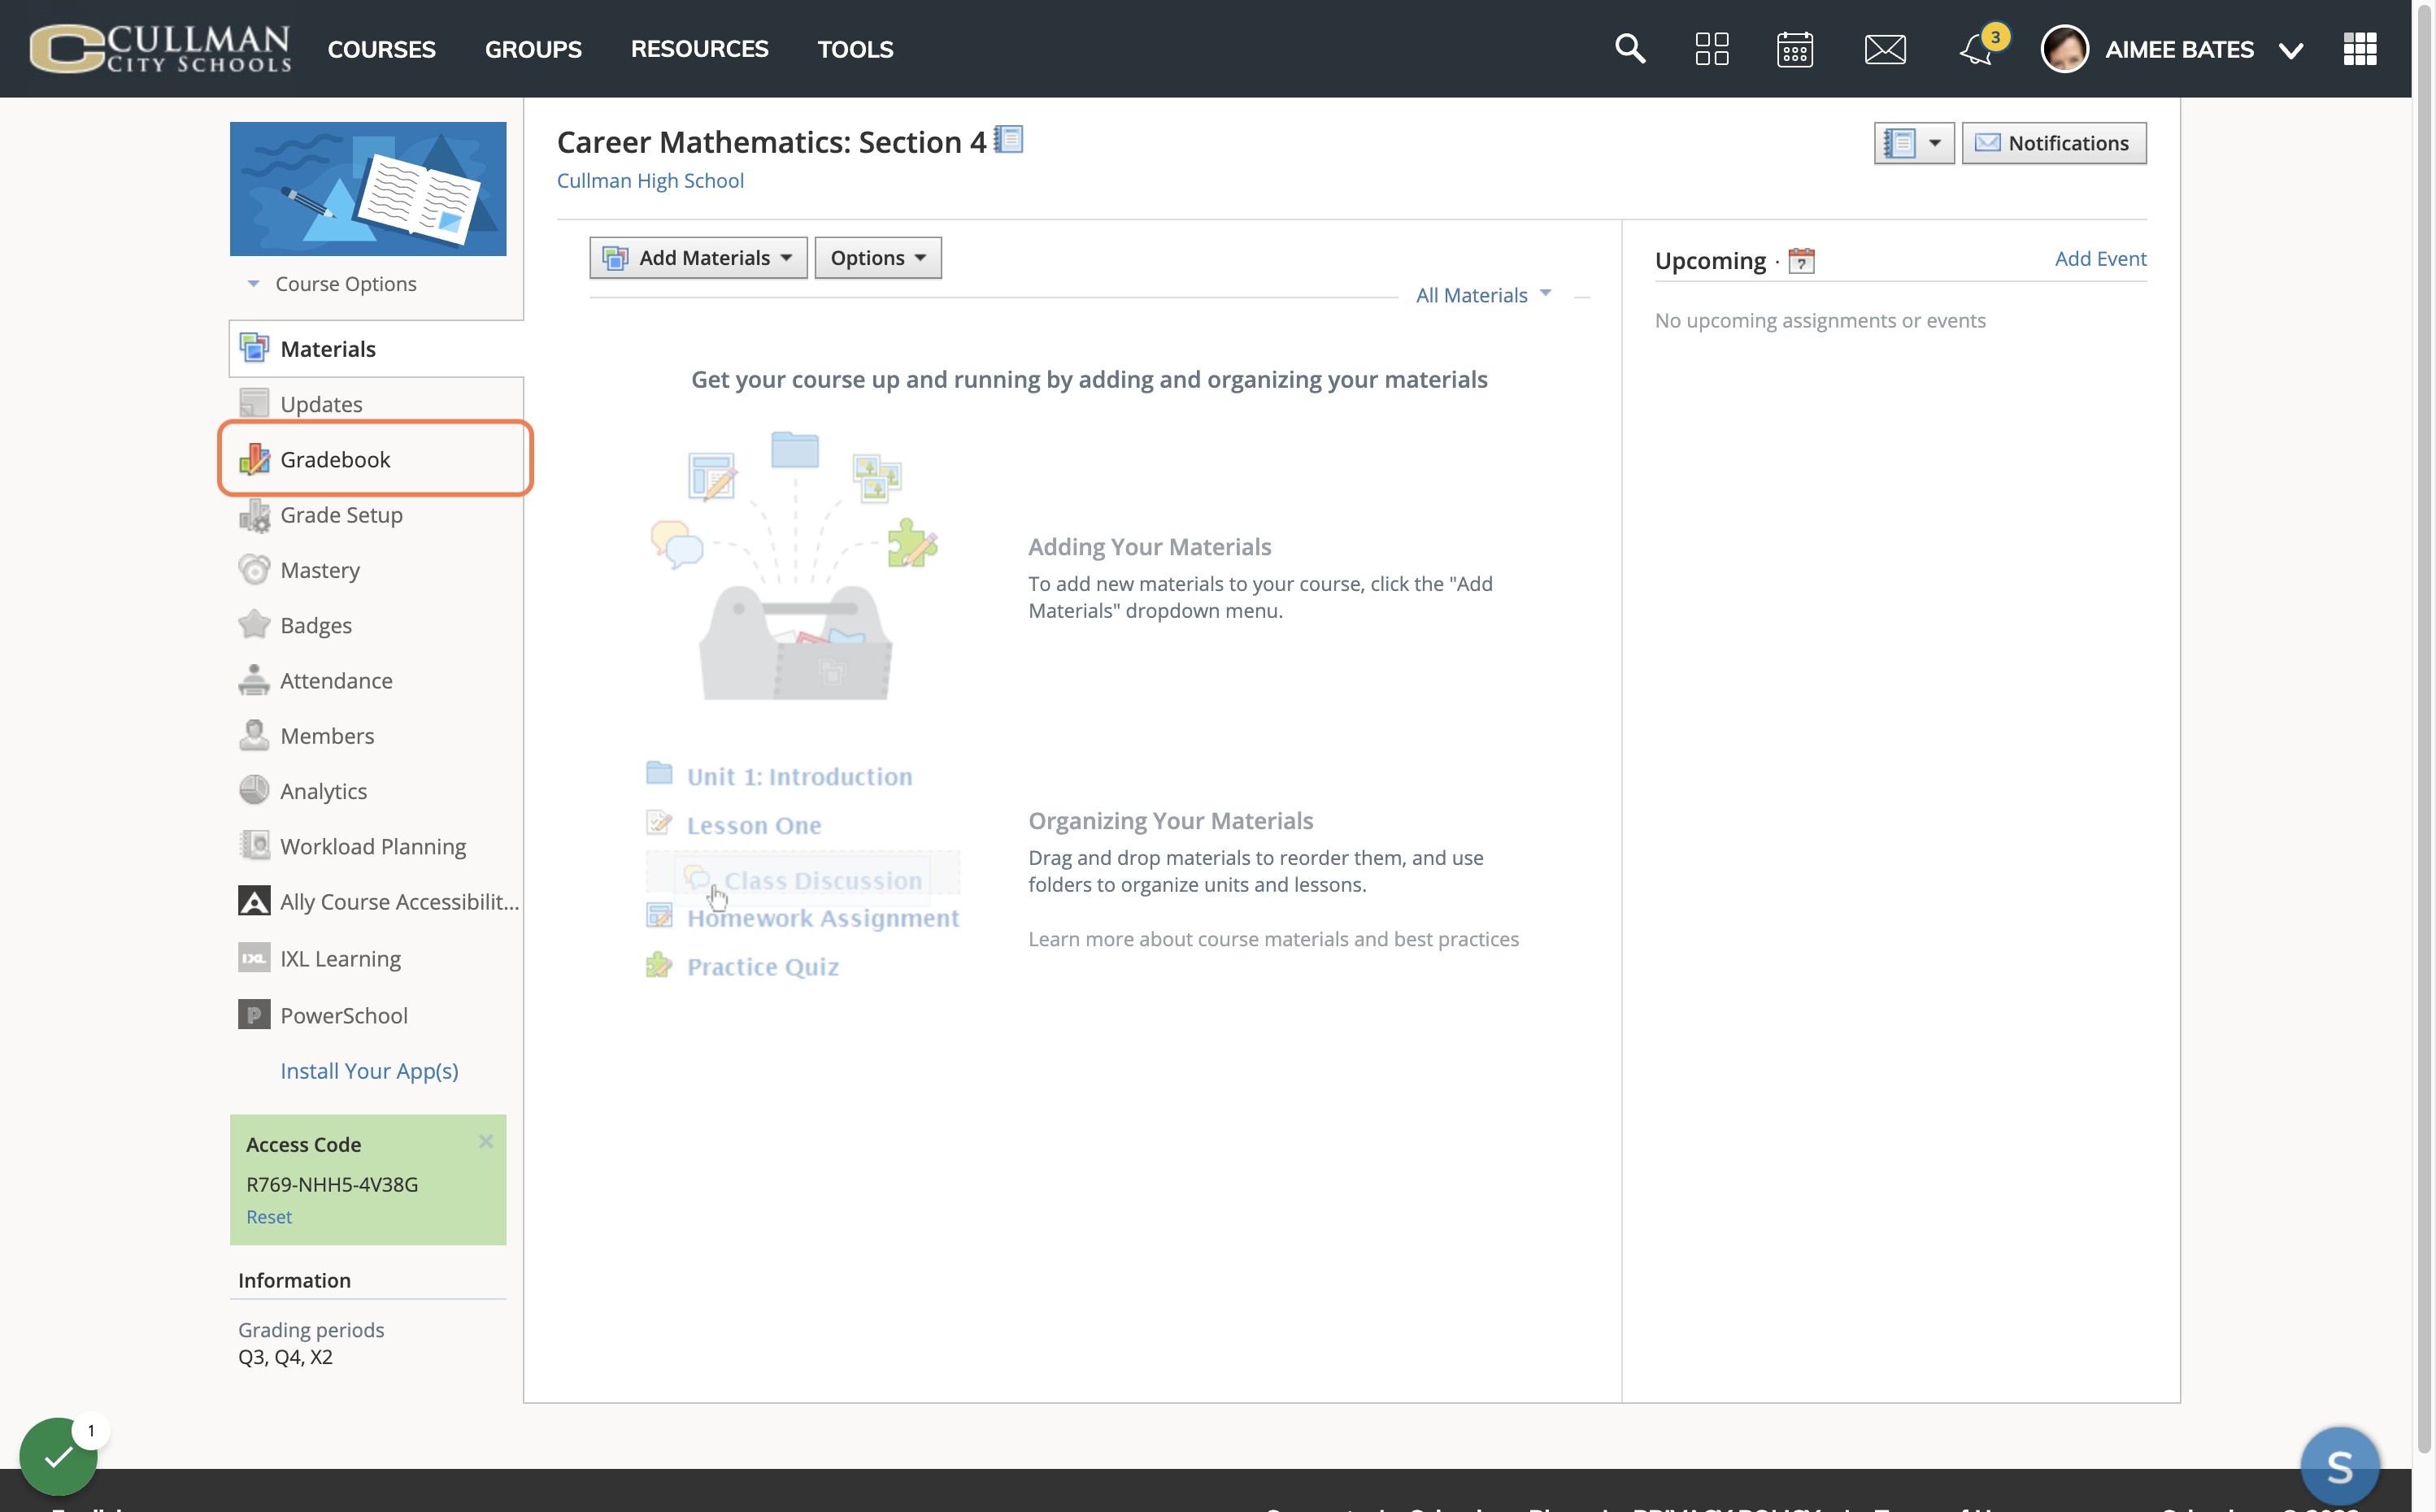Open PowerSchool app in sidebar
Viewport: 2436px width, 1512px height.
(343, 1015)
